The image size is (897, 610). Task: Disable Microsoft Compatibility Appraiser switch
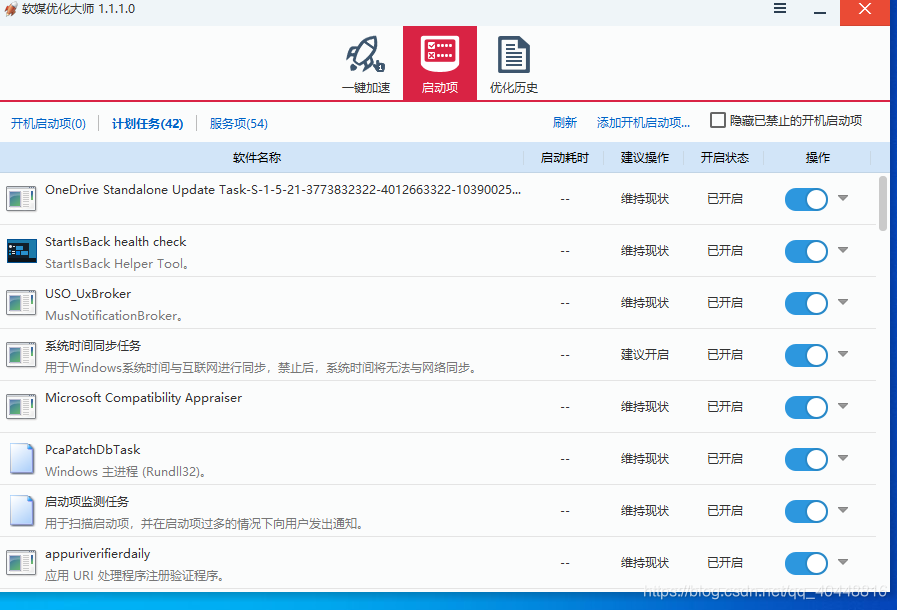click(806, 407)
